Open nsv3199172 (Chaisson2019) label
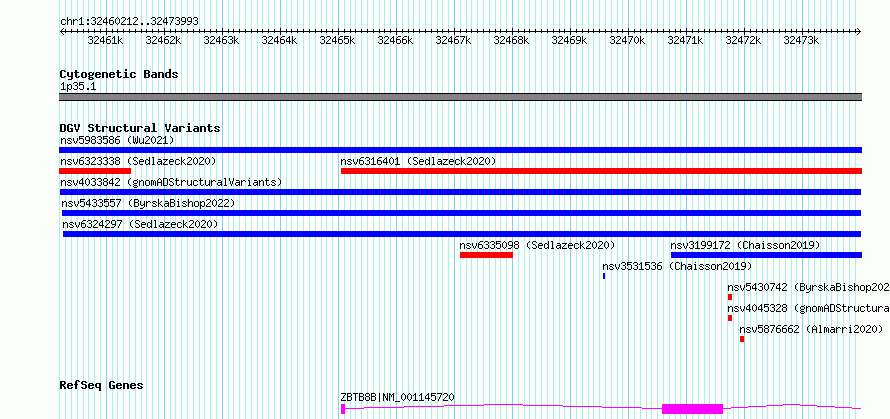 [x=745, y=245]
